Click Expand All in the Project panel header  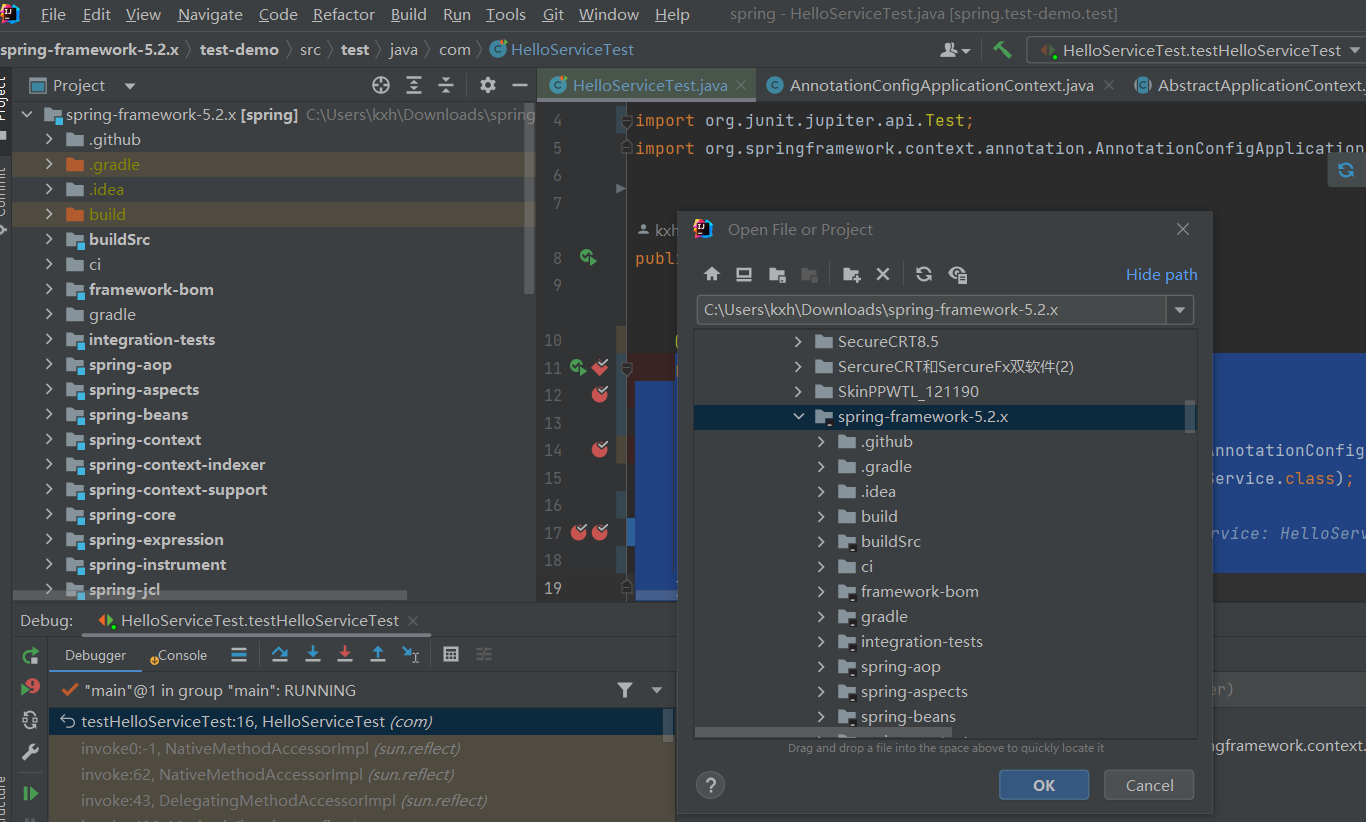414,85
